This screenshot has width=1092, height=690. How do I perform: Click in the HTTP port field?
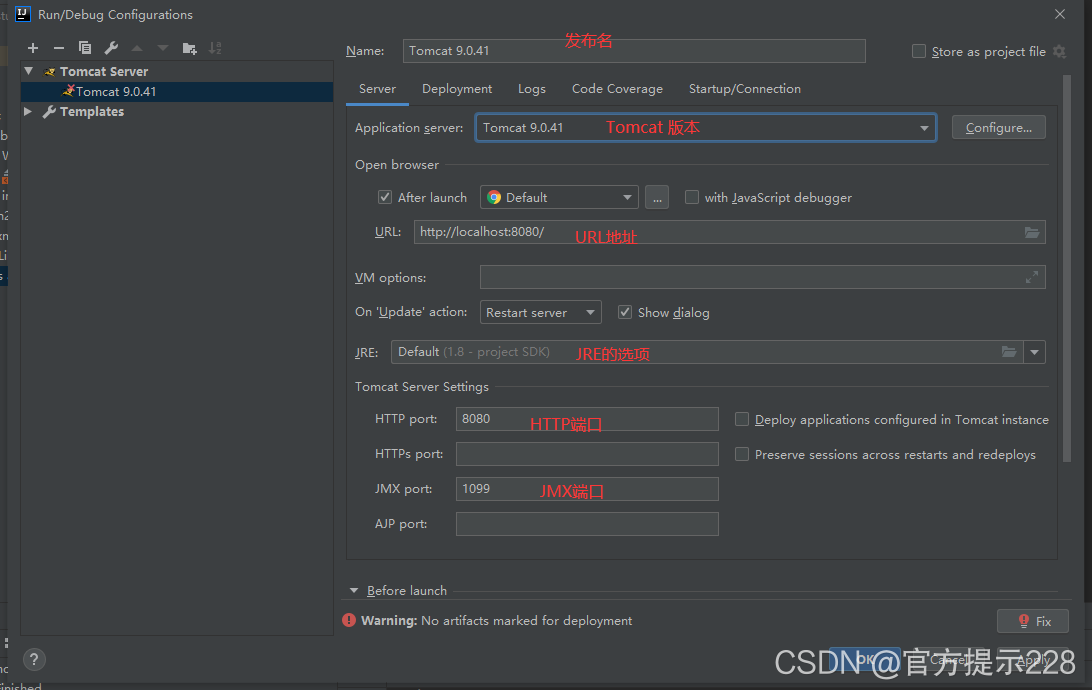tap(587, 419)
